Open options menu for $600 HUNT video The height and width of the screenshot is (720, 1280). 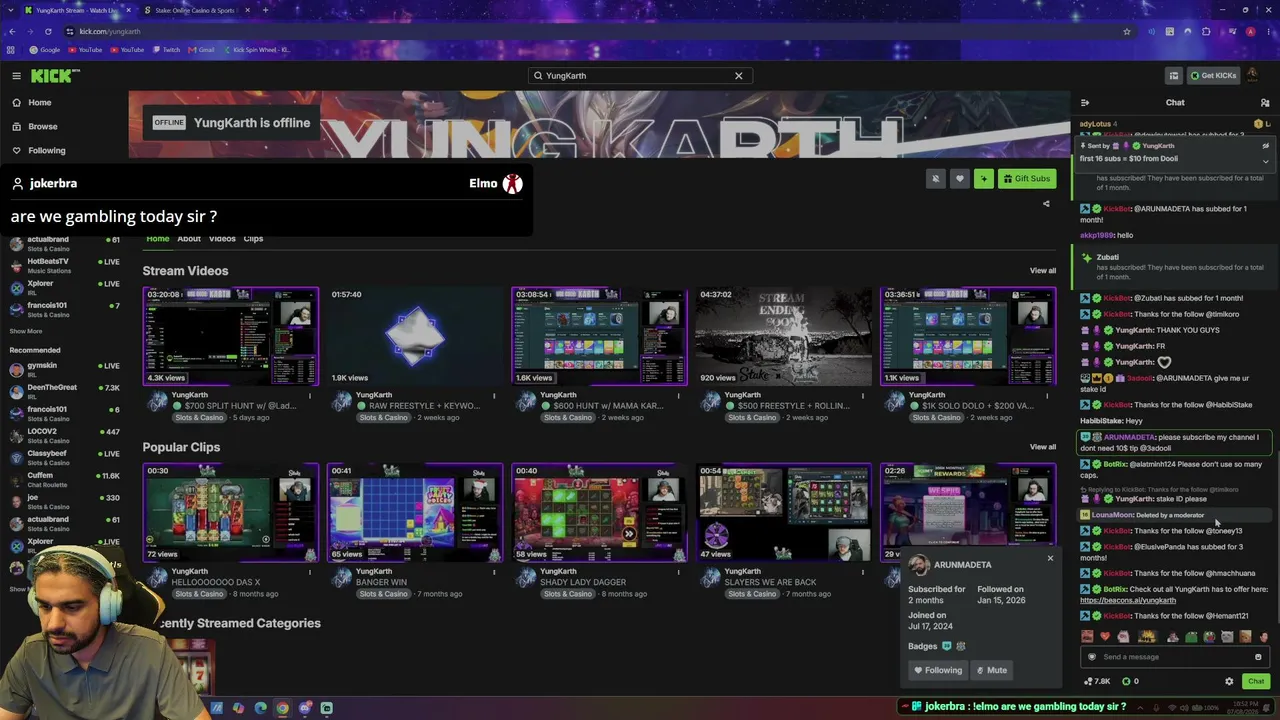pyautogui.click(x=678, y=396)
